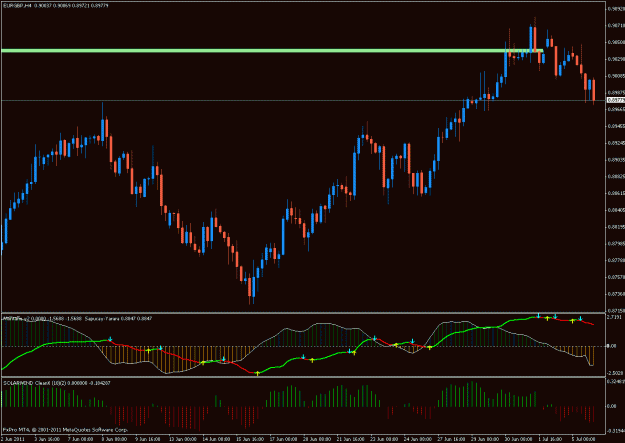Screen dimensions: 625x443
Task: Click the highlighted current price label on price axis
Action: click(x=616, y=100)
